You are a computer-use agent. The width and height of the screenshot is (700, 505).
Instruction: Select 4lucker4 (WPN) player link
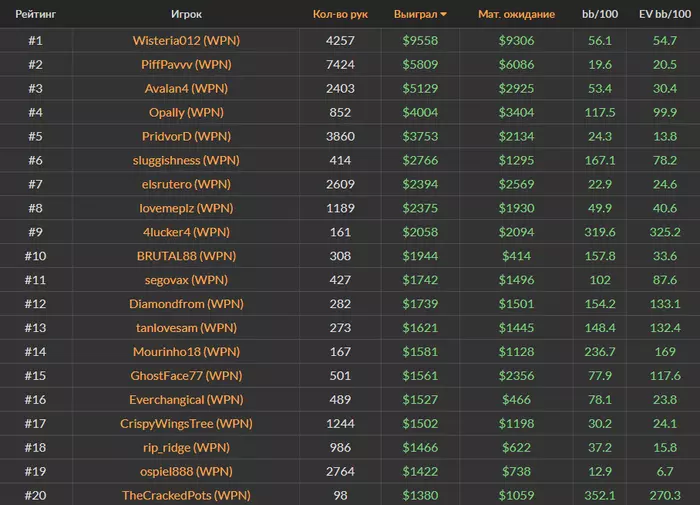coord(186,232)
